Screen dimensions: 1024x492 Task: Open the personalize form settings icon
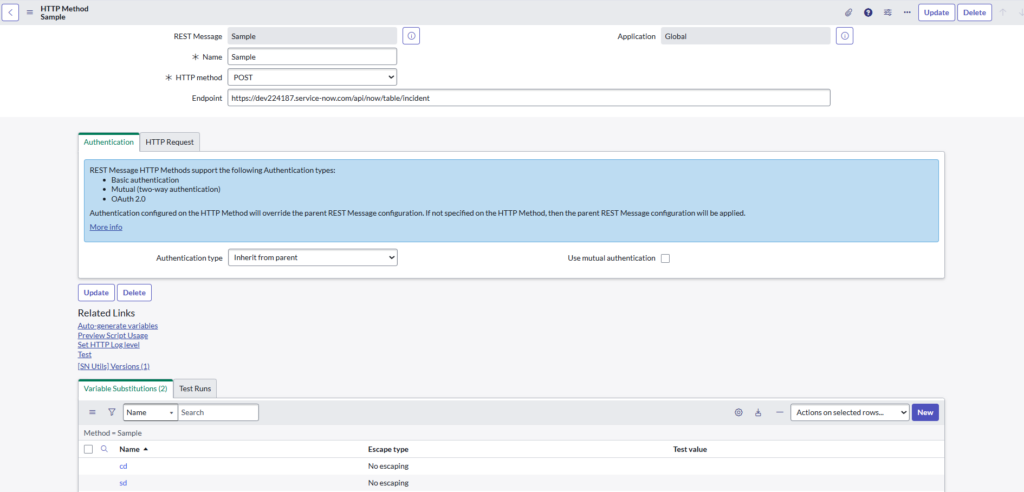(887, 13)
